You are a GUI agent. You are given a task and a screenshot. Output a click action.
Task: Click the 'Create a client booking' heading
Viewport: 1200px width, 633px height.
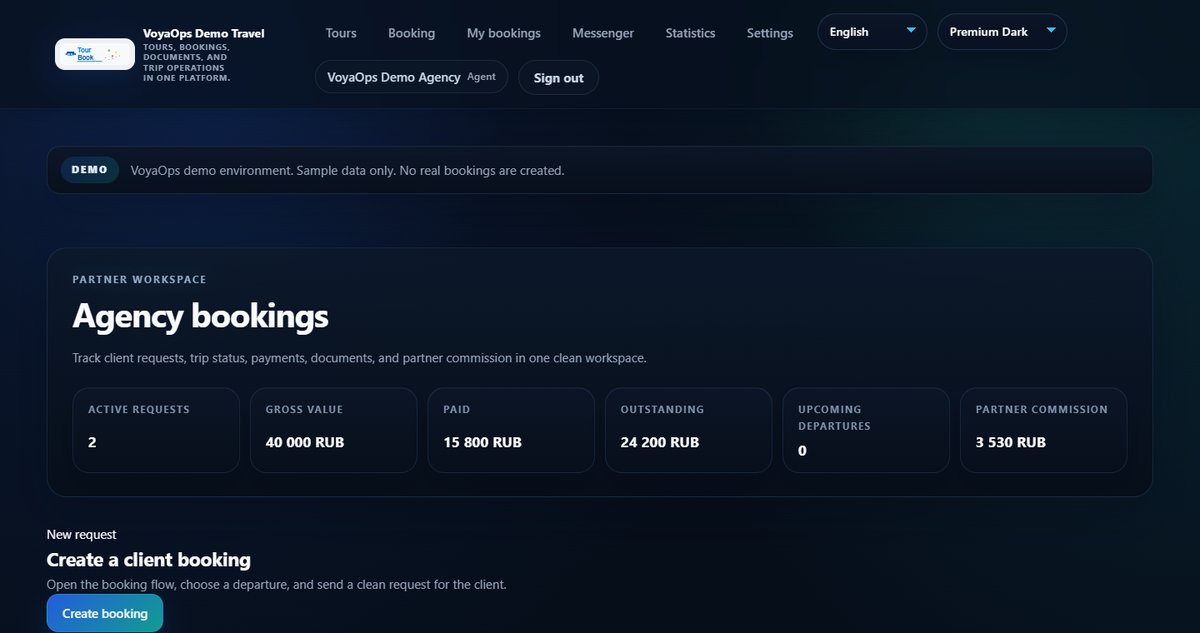(149, 560)
